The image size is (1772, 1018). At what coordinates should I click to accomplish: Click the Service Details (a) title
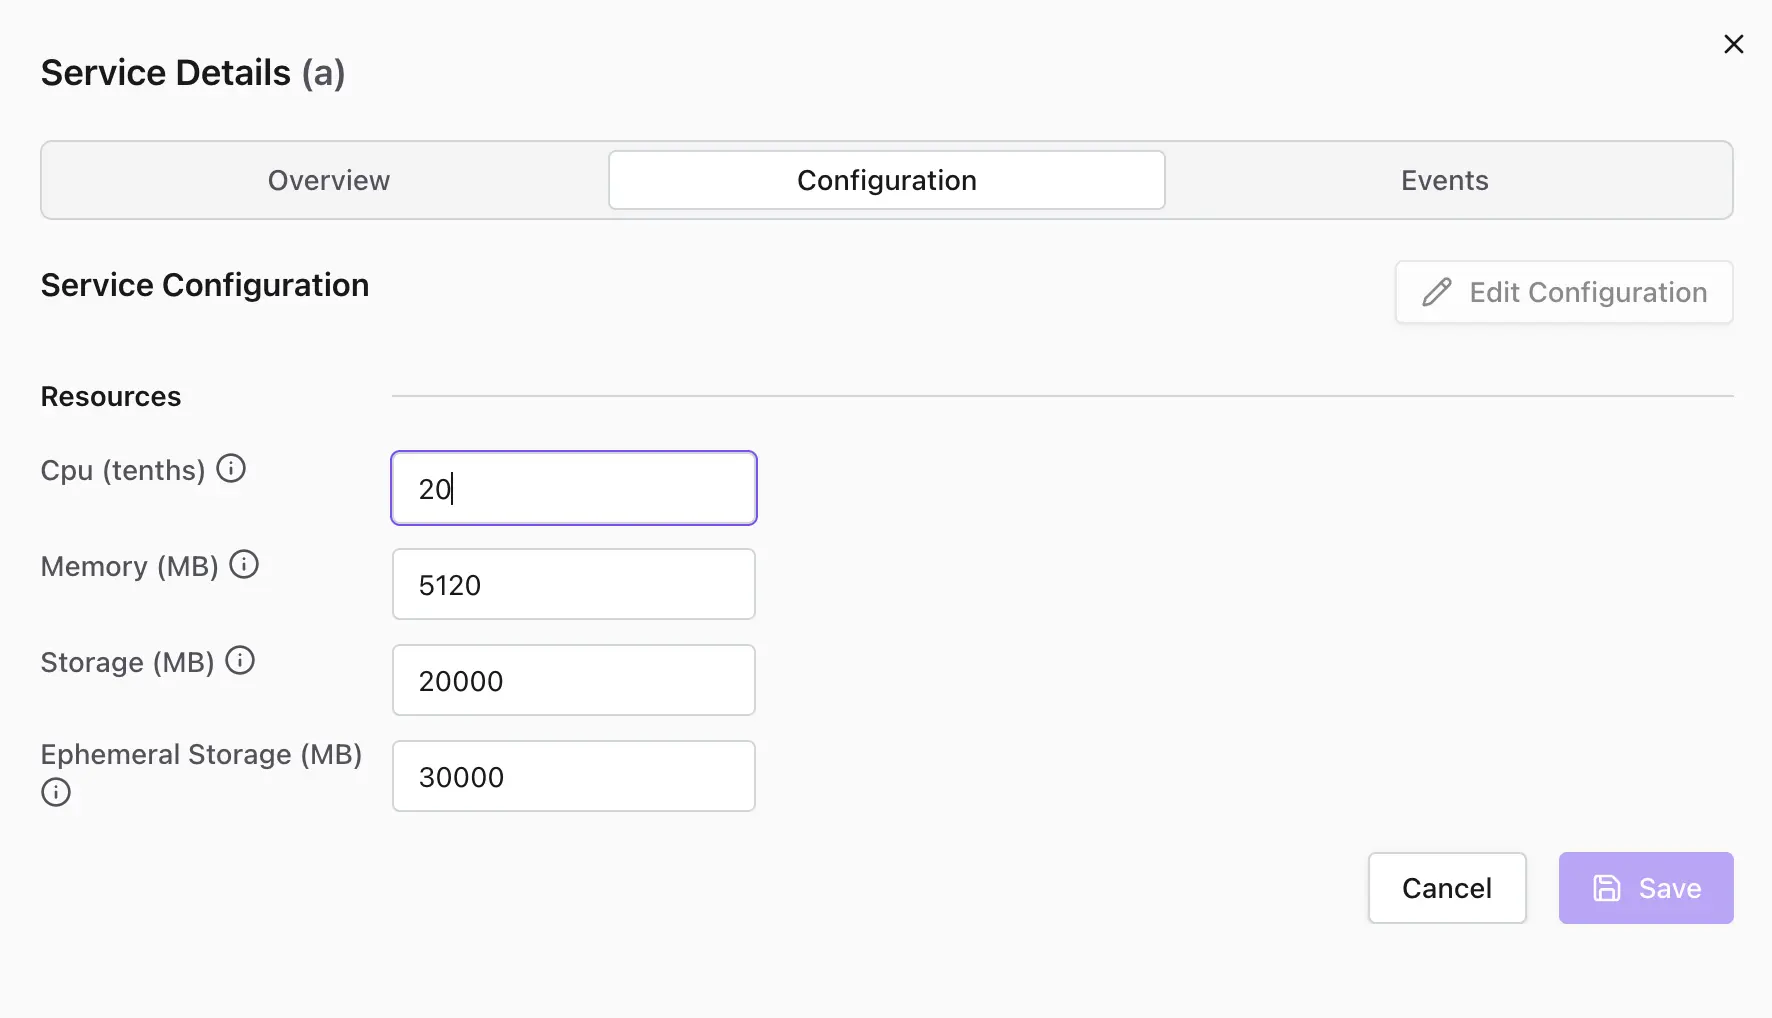pyautogui.click(x=193, y=71)
